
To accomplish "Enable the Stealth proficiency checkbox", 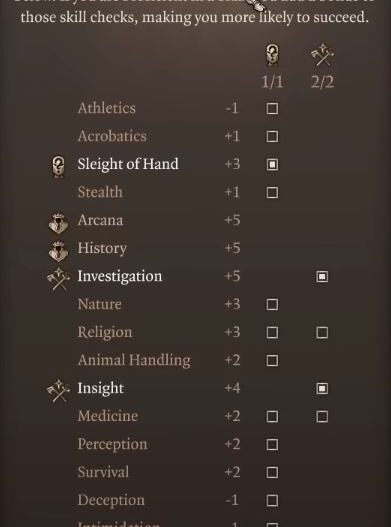I will (x=272, y=193).
